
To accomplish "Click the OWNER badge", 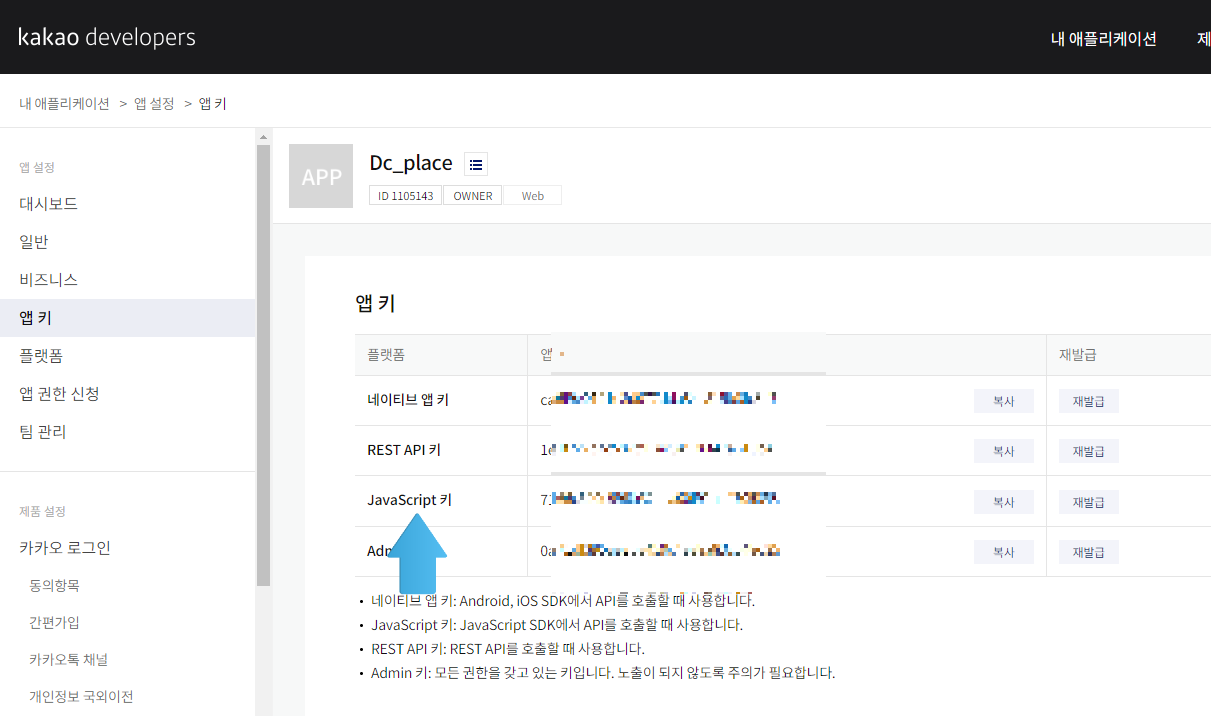I will pyautogui.click(x=473, y=196).
